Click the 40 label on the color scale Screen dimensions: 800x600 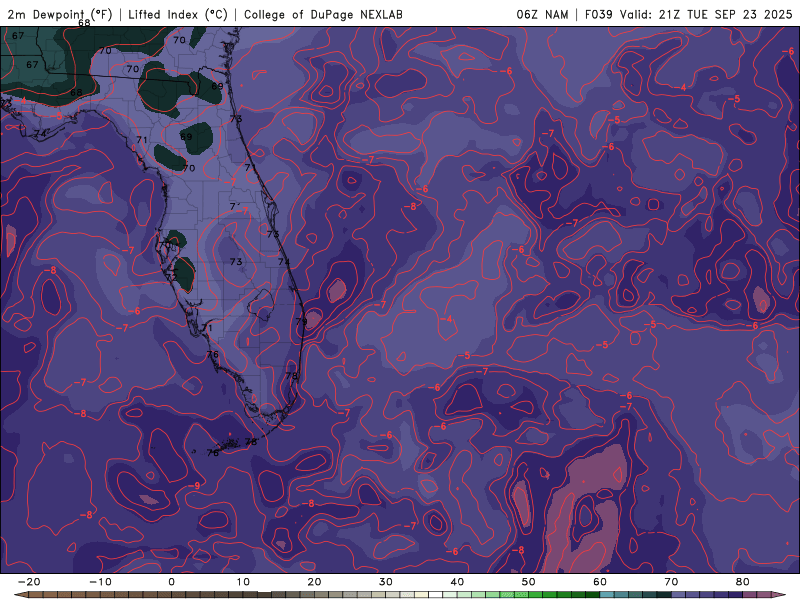pyautogui.click(x=457, y=582)
